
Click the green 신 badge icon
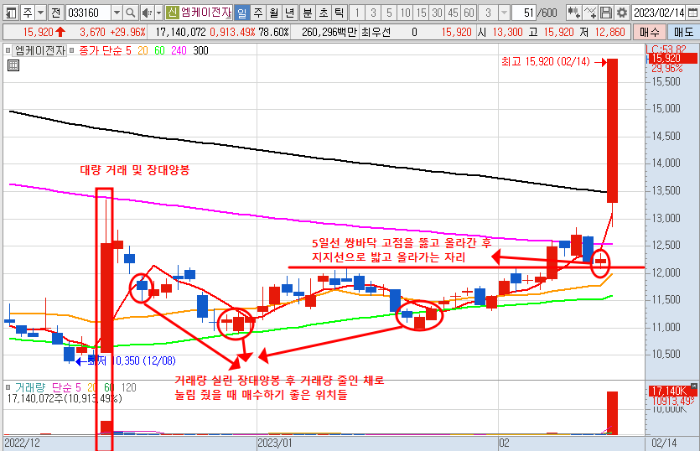(x=172, y=13)
